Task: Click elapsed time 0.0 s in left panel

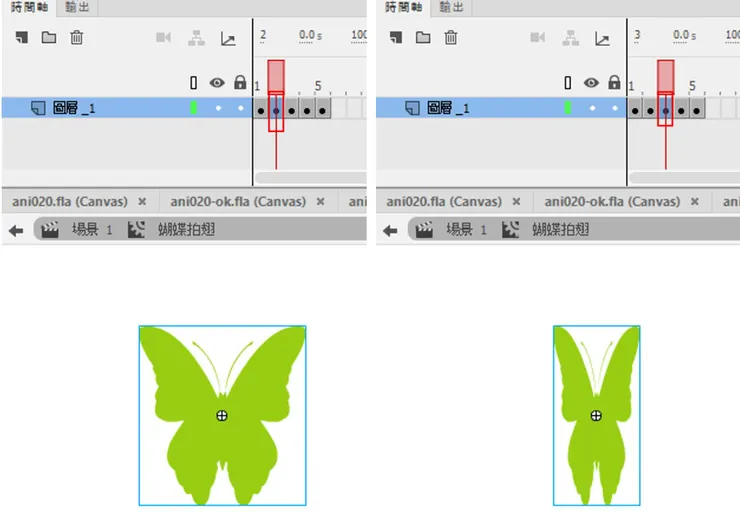Action: click(x=310, y=35)
